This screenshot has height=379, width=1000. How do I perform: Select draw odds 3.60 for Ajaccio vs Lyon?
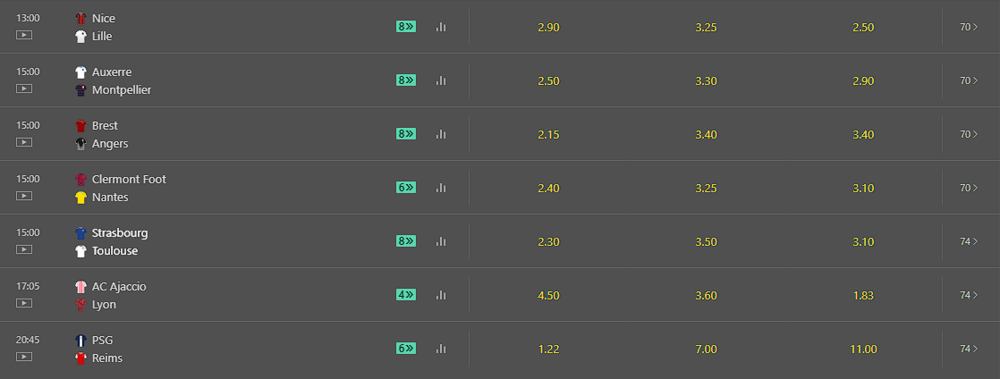tap(706, 295)
